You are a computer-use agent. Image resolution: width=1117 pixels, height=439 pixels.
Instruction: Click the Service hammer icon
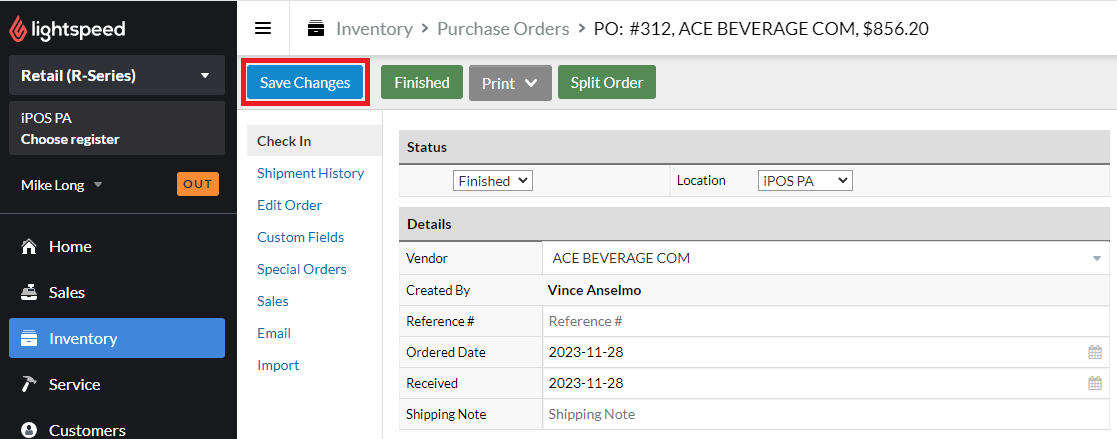(x=29, y=384)
